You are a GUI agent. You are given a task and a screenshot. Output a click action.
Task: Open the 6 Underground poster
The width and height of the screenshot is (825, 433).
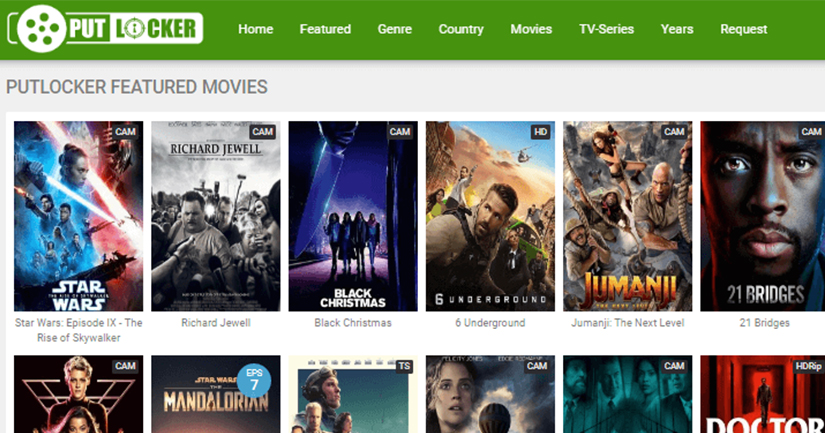490,216
